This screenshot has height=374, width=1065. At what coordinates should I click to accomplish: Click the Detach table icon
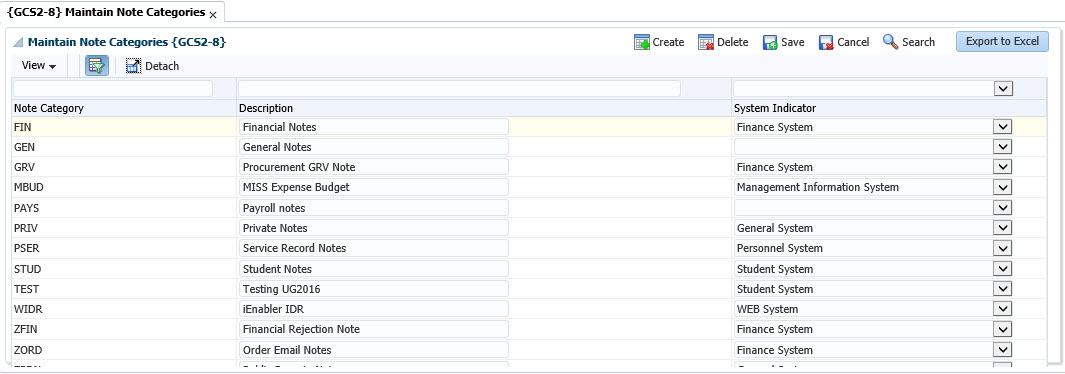[133, 66]
